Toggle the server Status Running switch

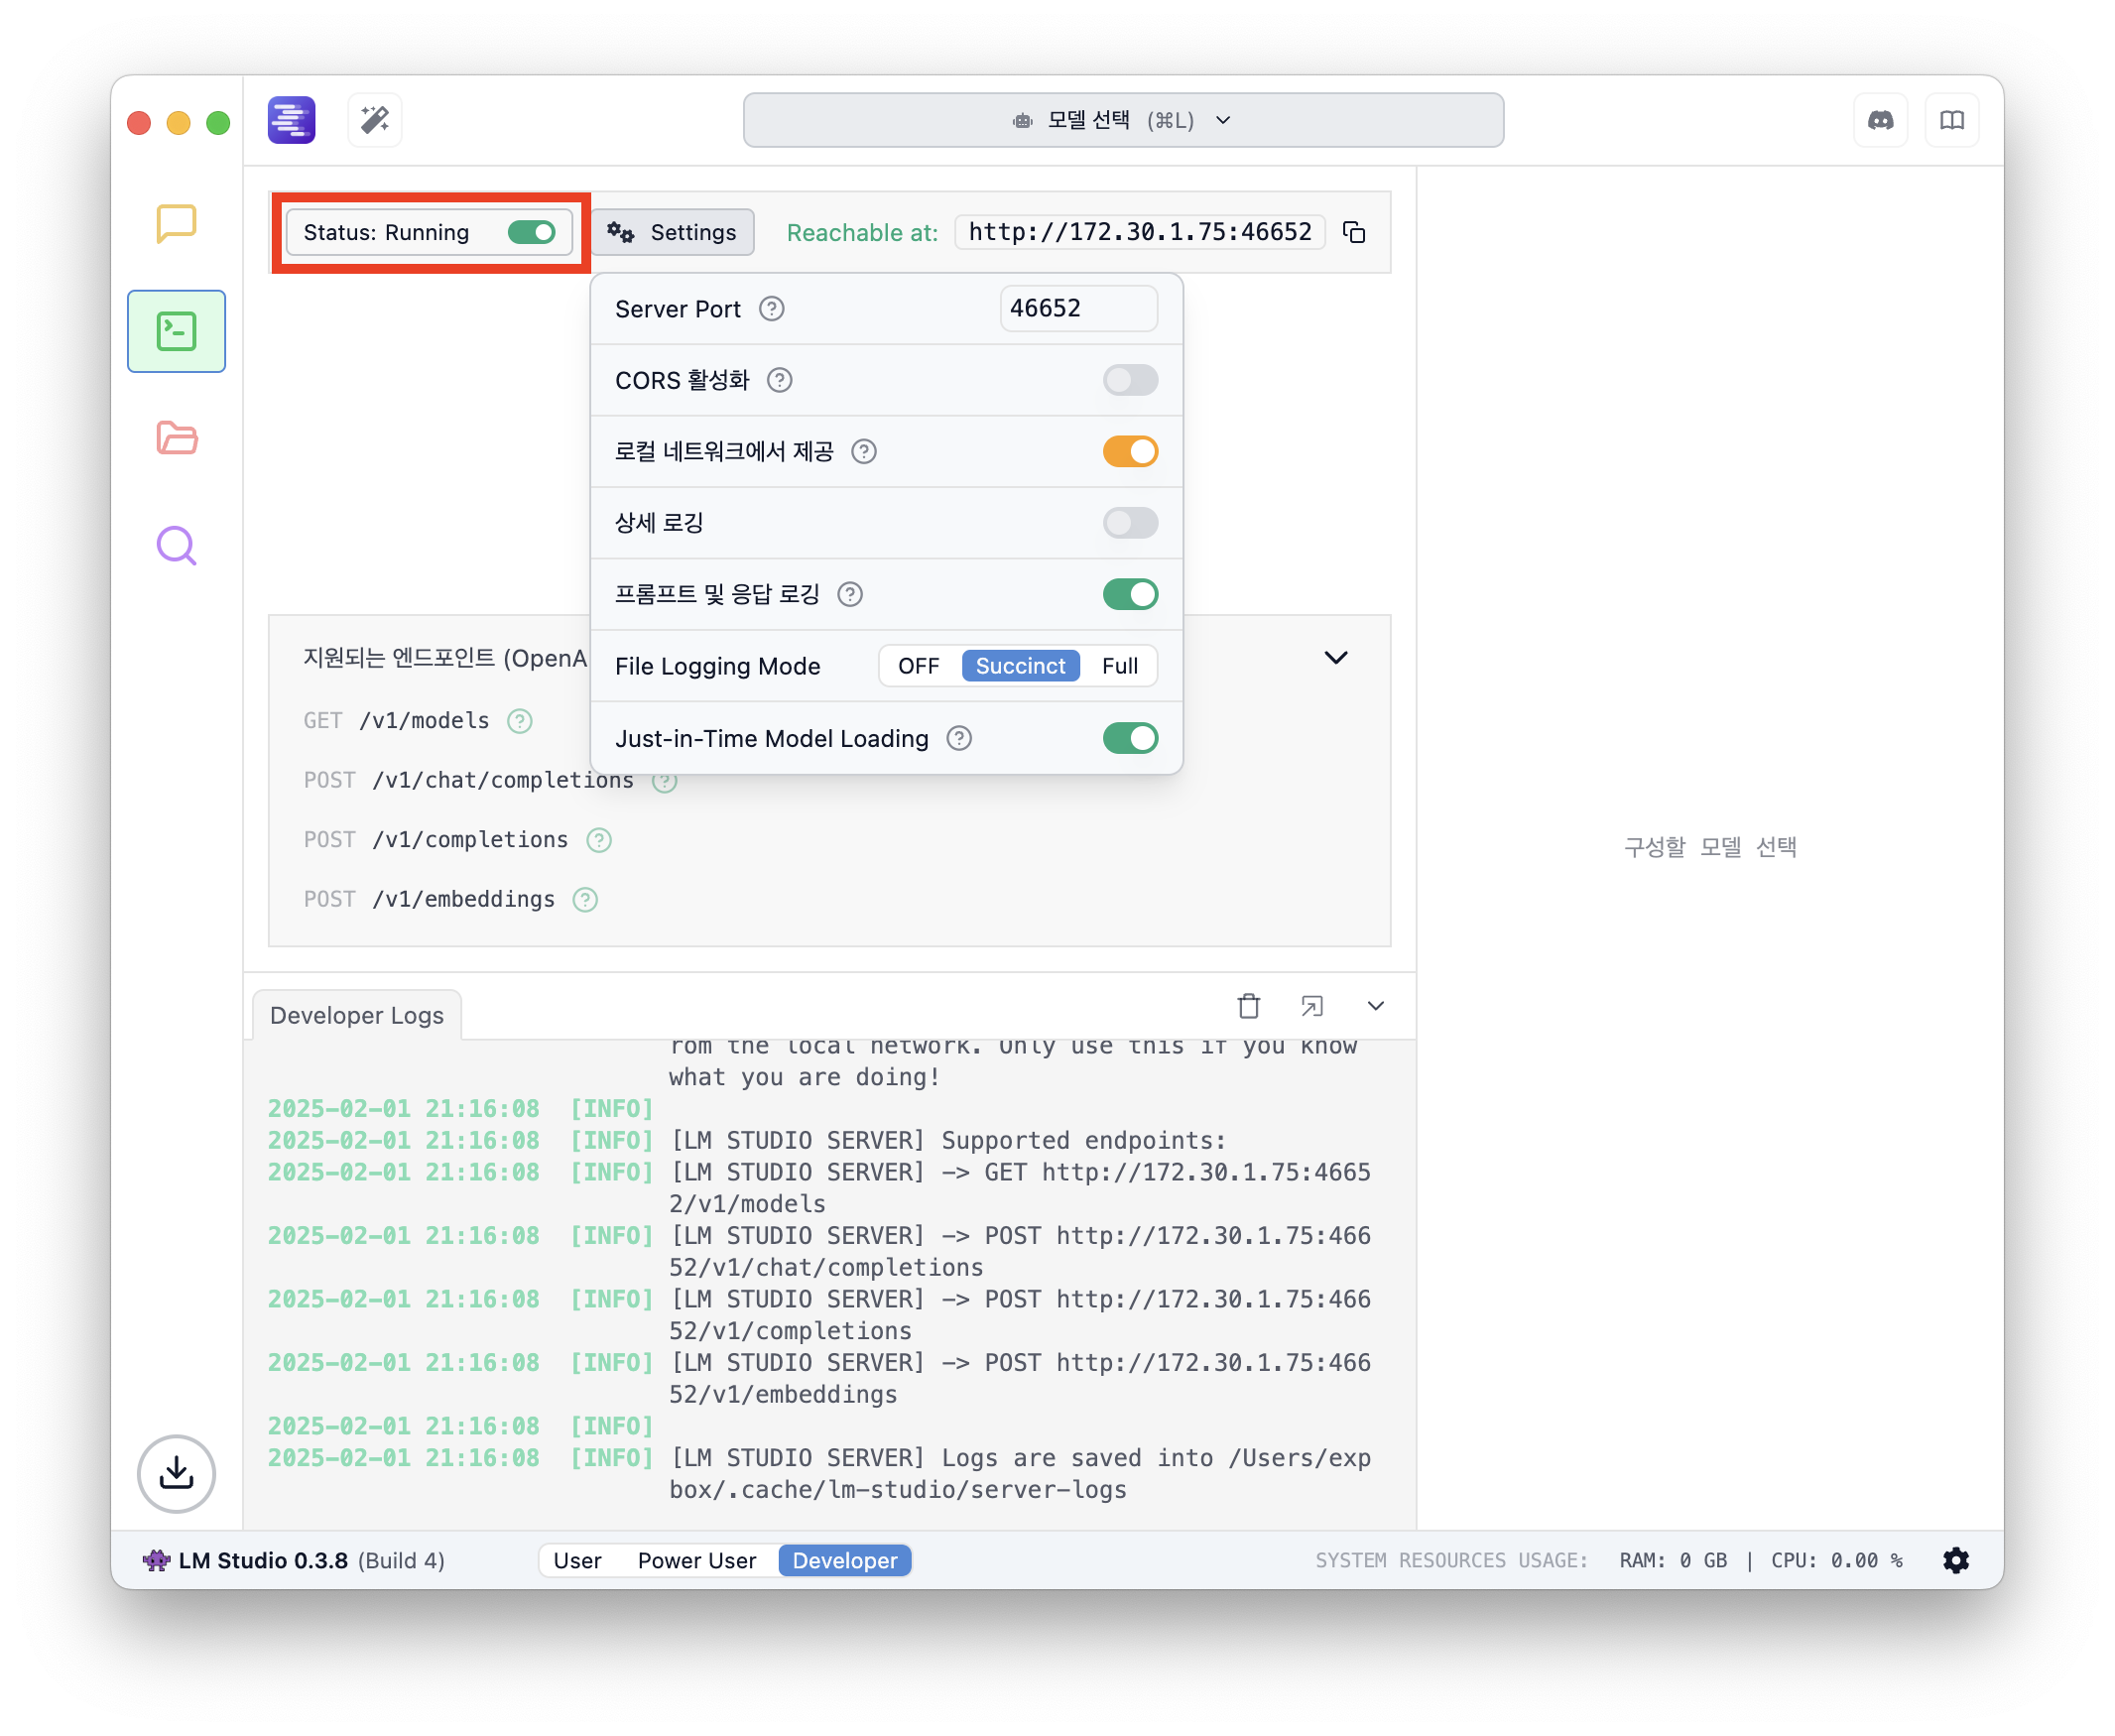click(531, 232)
